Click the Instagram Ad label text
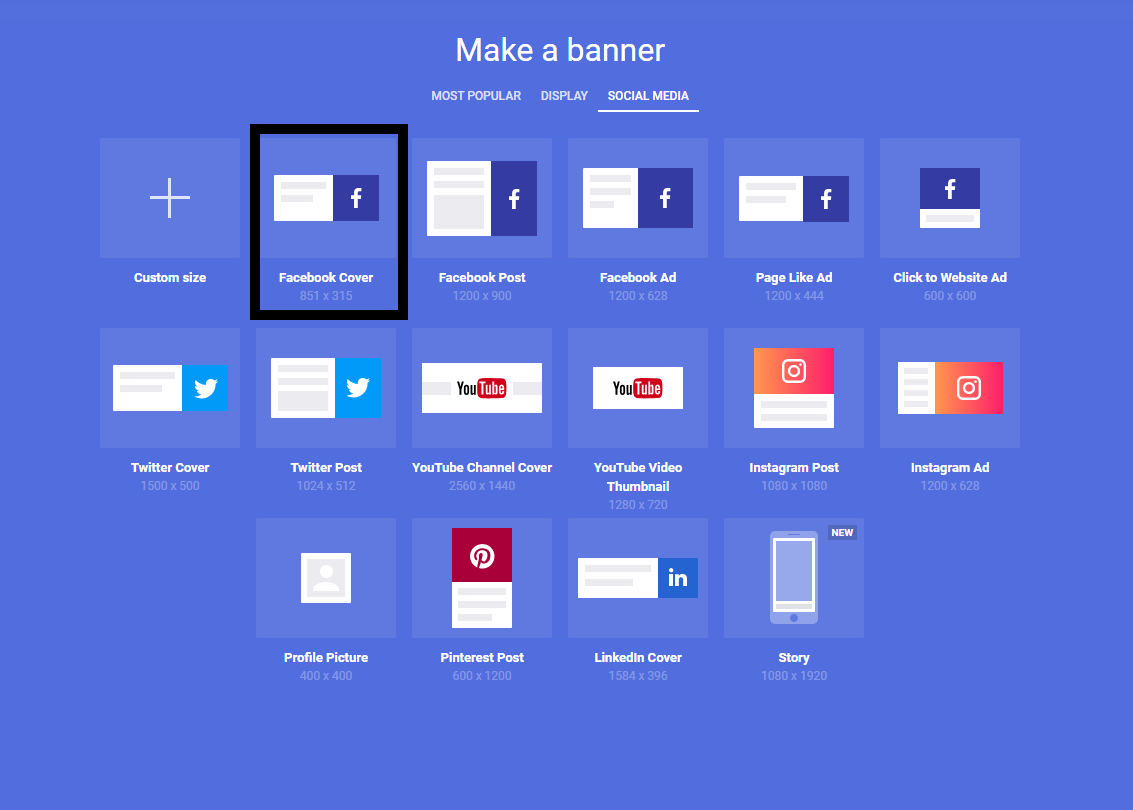Screen dimensions: 1133x810 click(x=949, y=468)
